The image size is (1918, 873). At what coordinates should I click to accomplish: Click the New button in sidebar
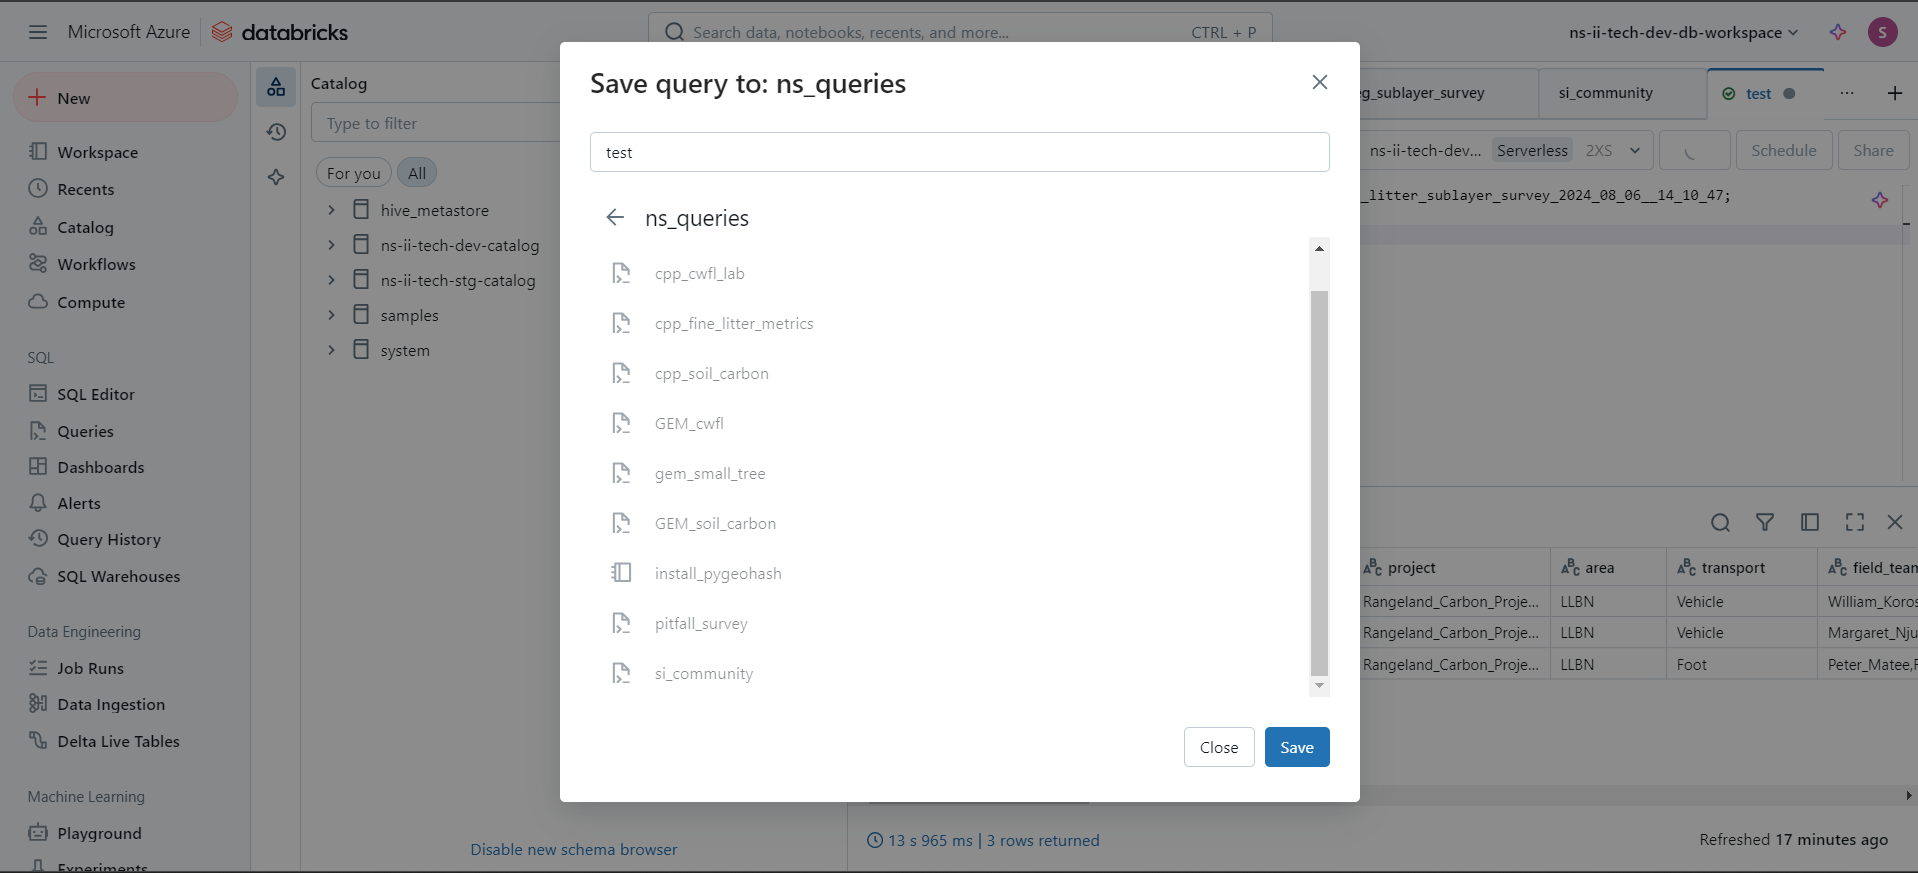125,97
